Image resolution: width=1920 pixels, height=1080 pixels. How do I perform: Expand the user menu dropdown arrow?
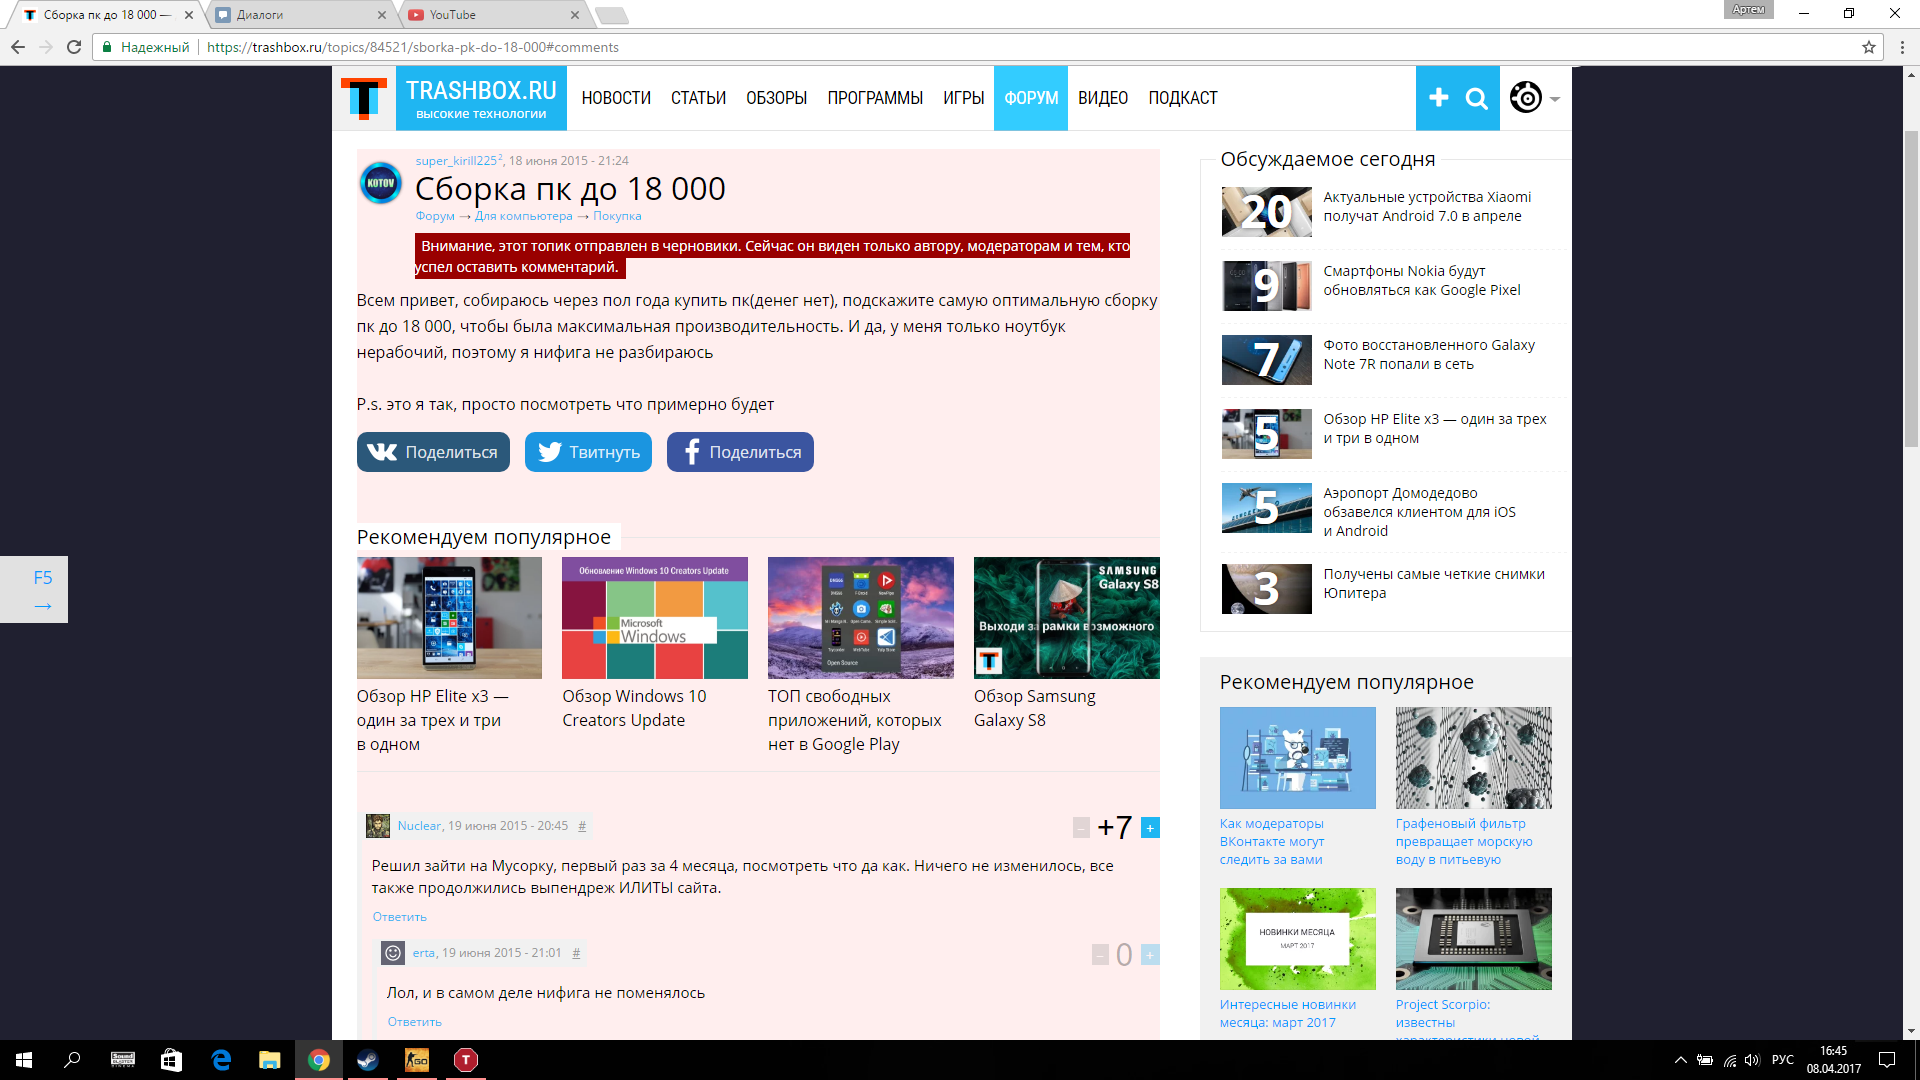coord(1555,99)
